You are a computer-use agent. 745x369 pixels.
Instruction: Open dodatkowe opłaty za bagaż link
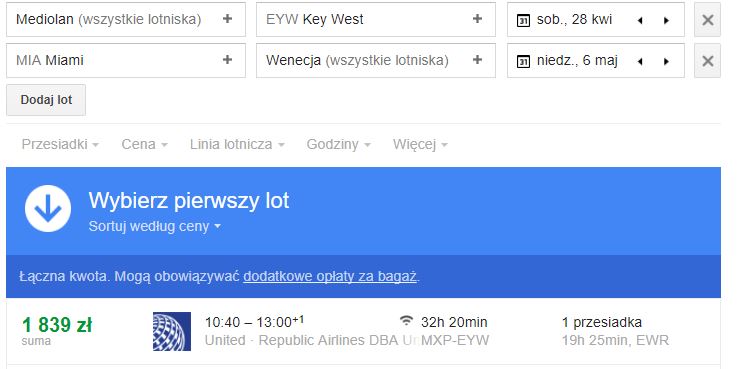330,276
